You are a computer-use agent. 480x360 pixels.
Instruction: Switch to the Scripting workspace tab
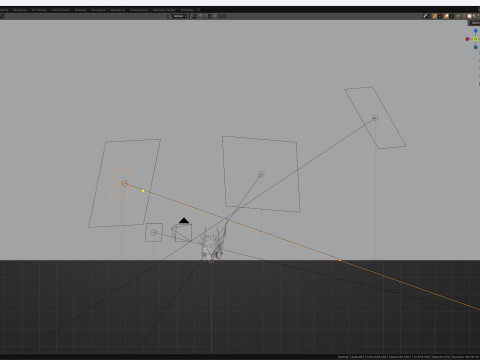[187, 10]
